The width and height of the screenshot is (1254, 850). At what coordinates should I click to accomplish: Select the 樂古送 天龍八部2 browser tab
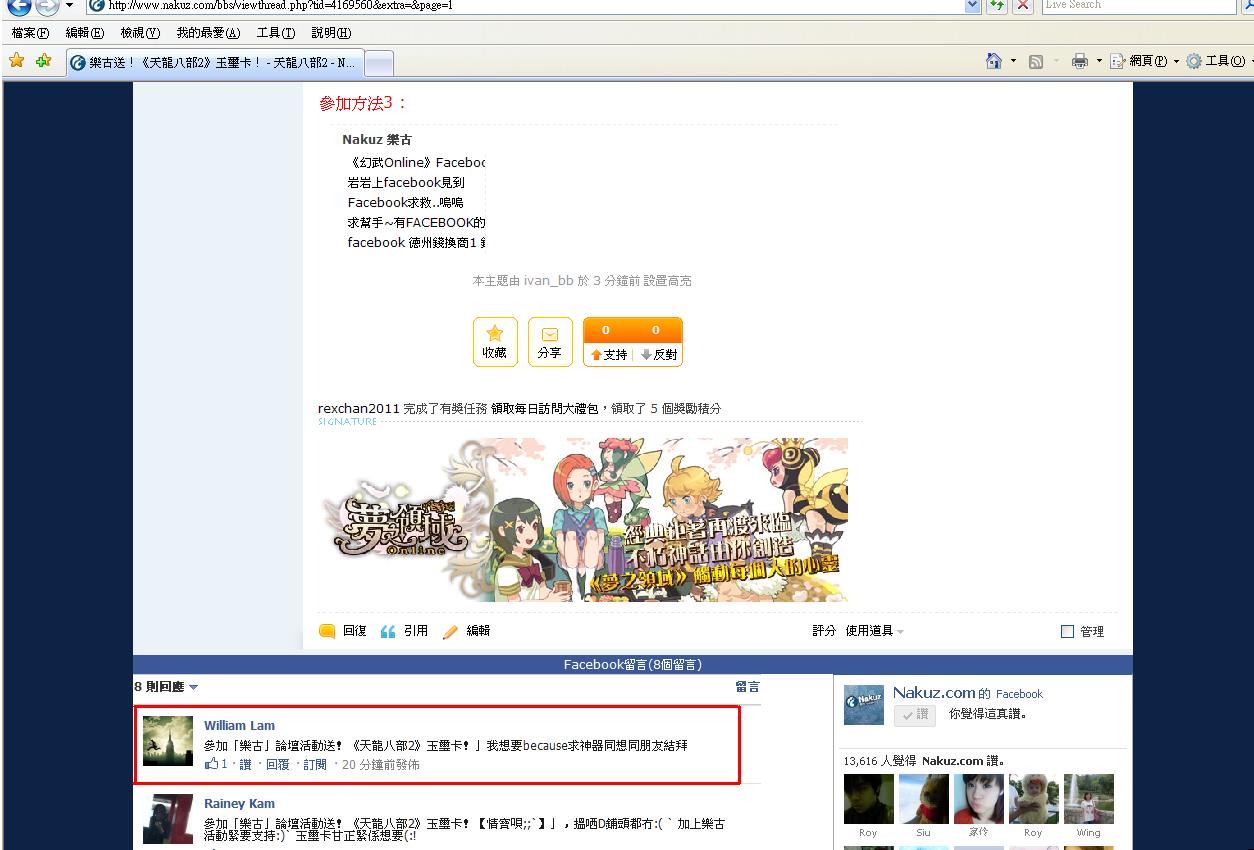(x=214, y=63)
